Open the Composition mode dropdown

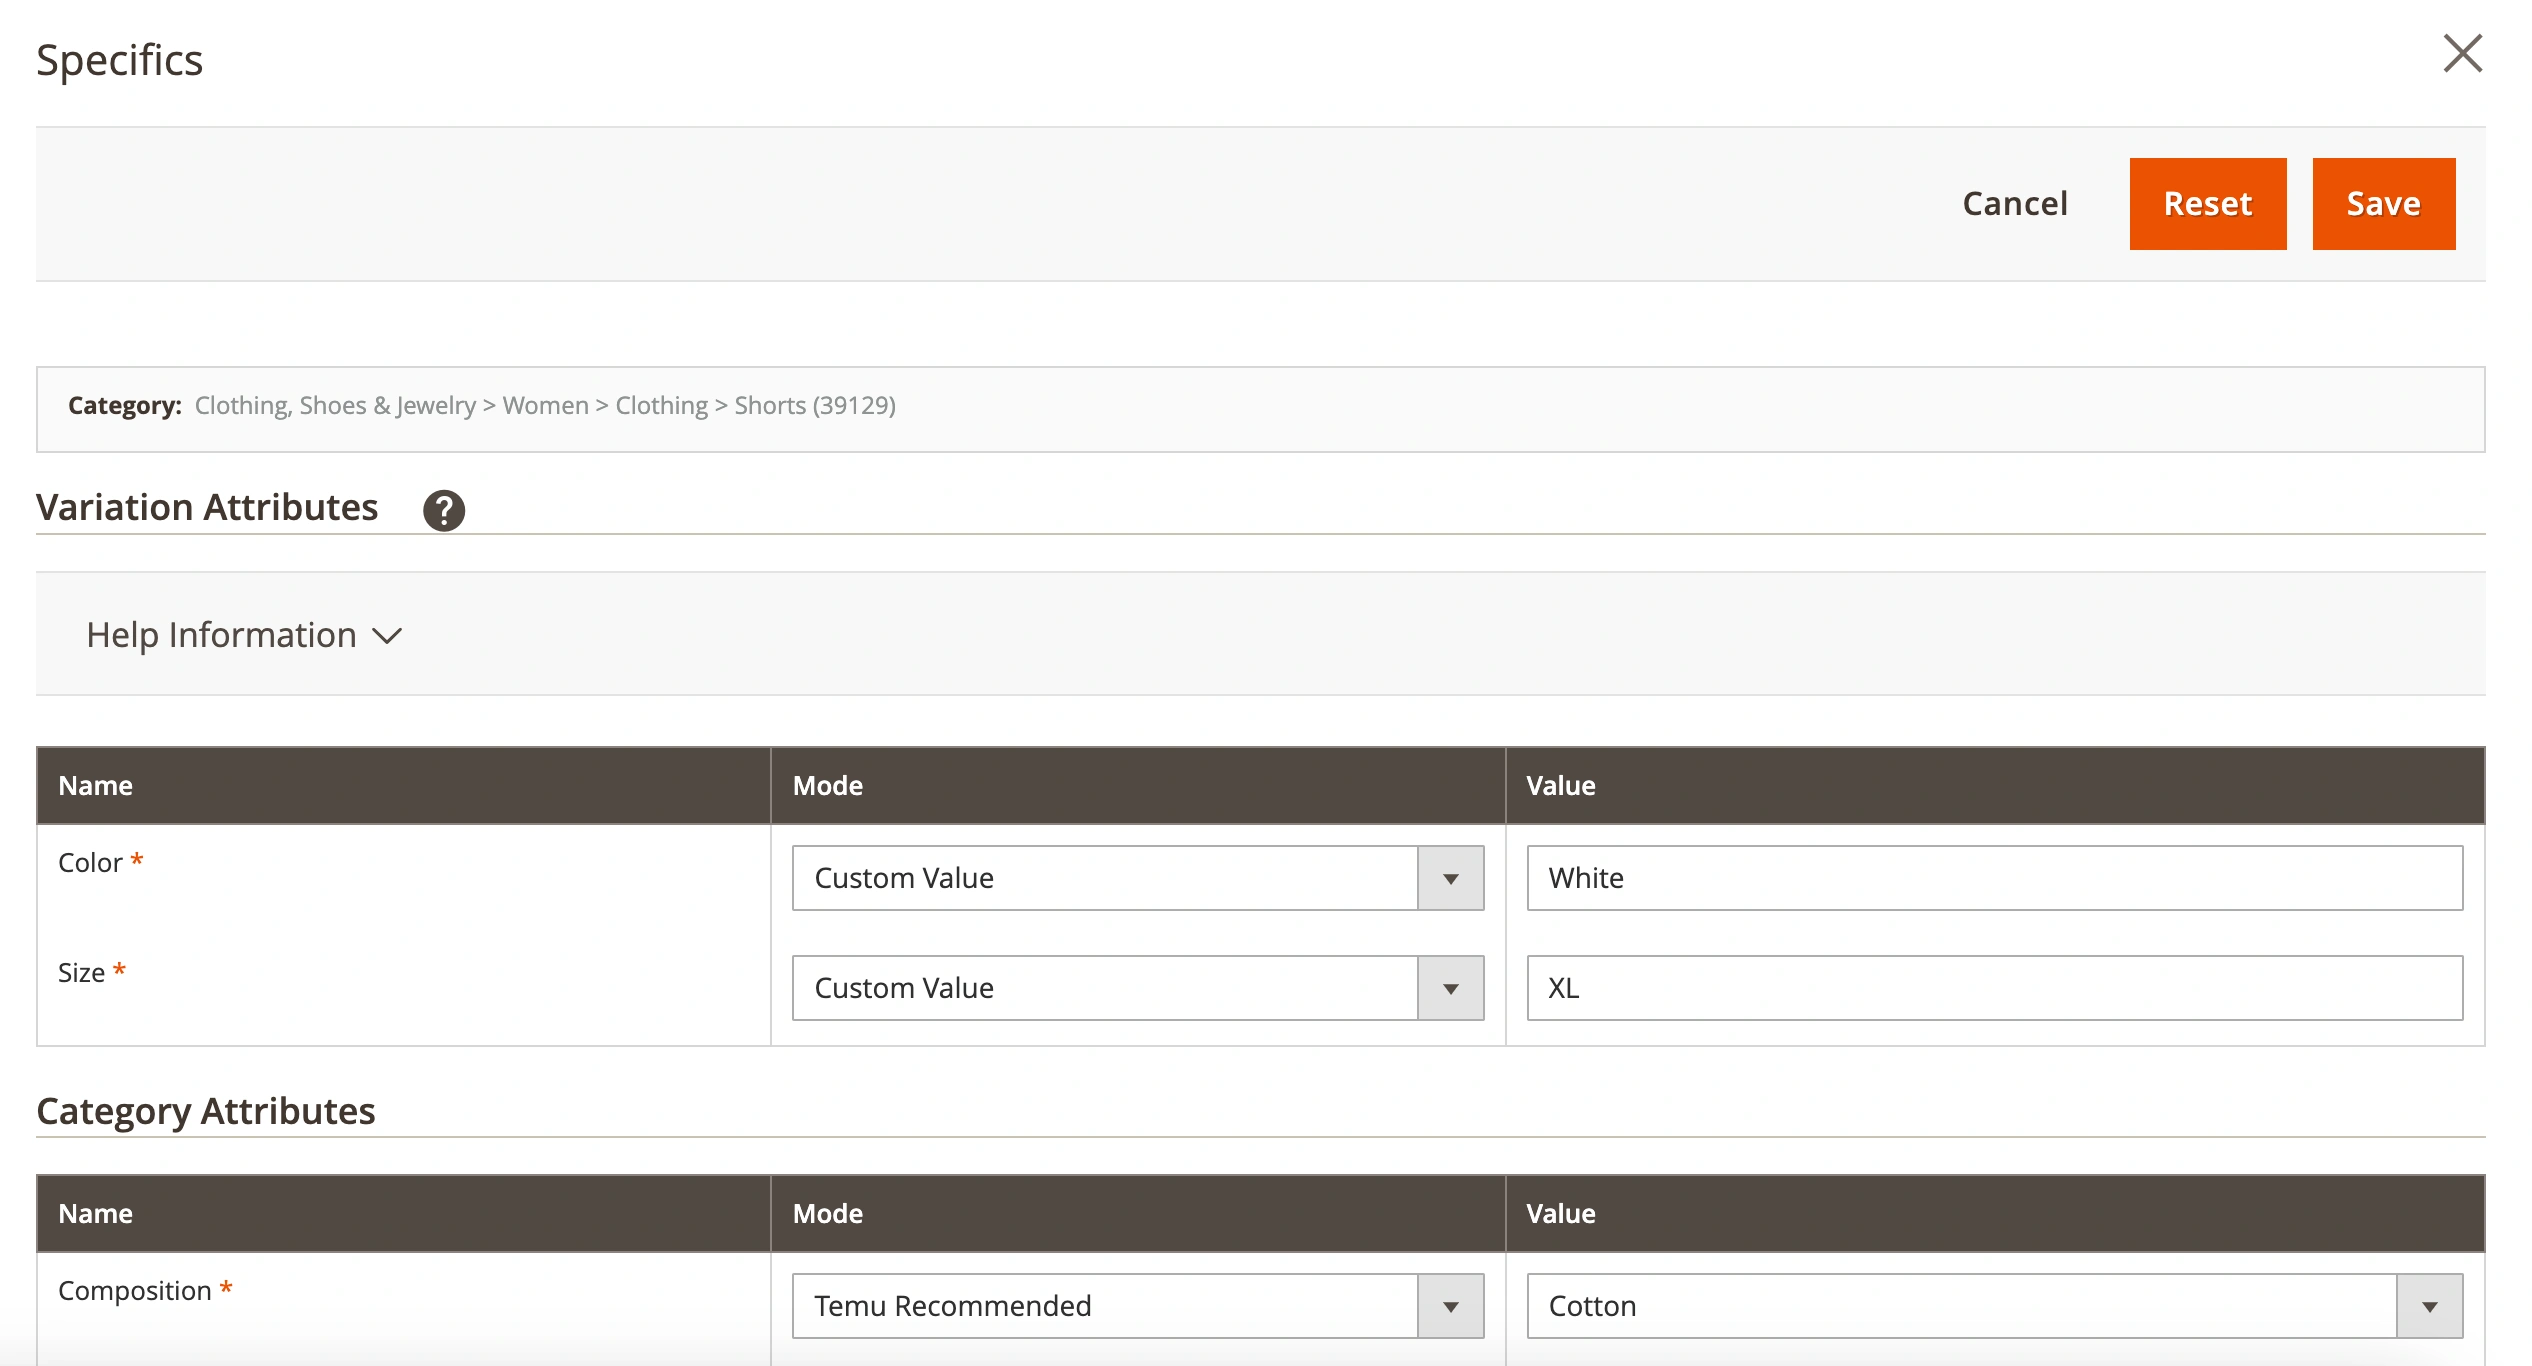point(1137,1306)
